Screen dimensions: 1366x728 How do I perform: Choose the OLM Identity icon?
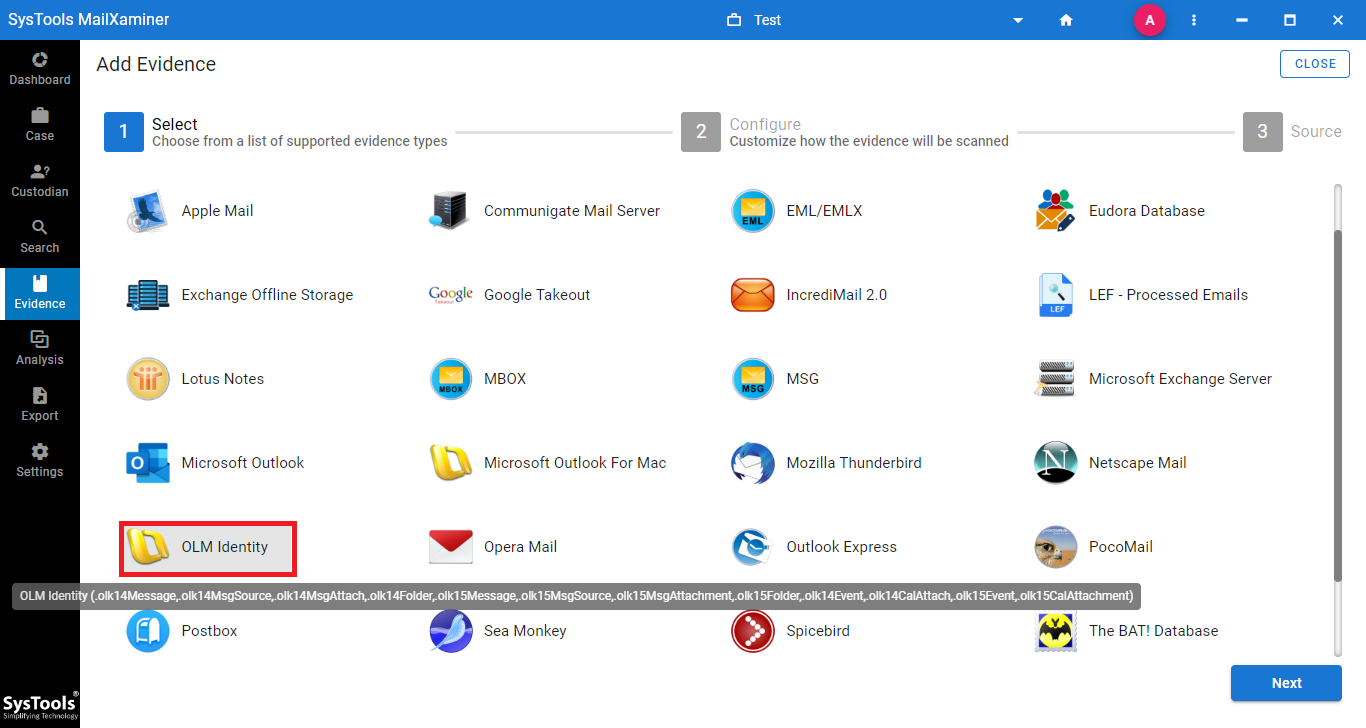point(148,547)
